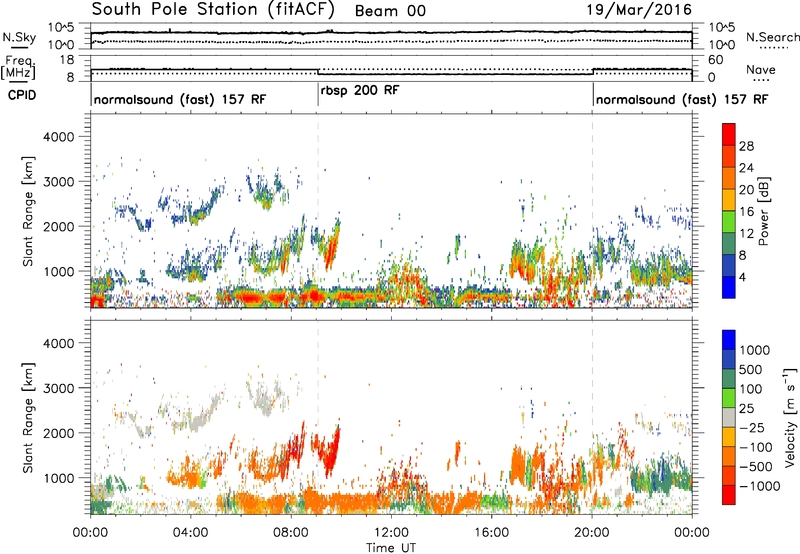Click the "Freq. [MHz]" axis label
This screenshot has height=554, width=800.
(x=18, y=67)
